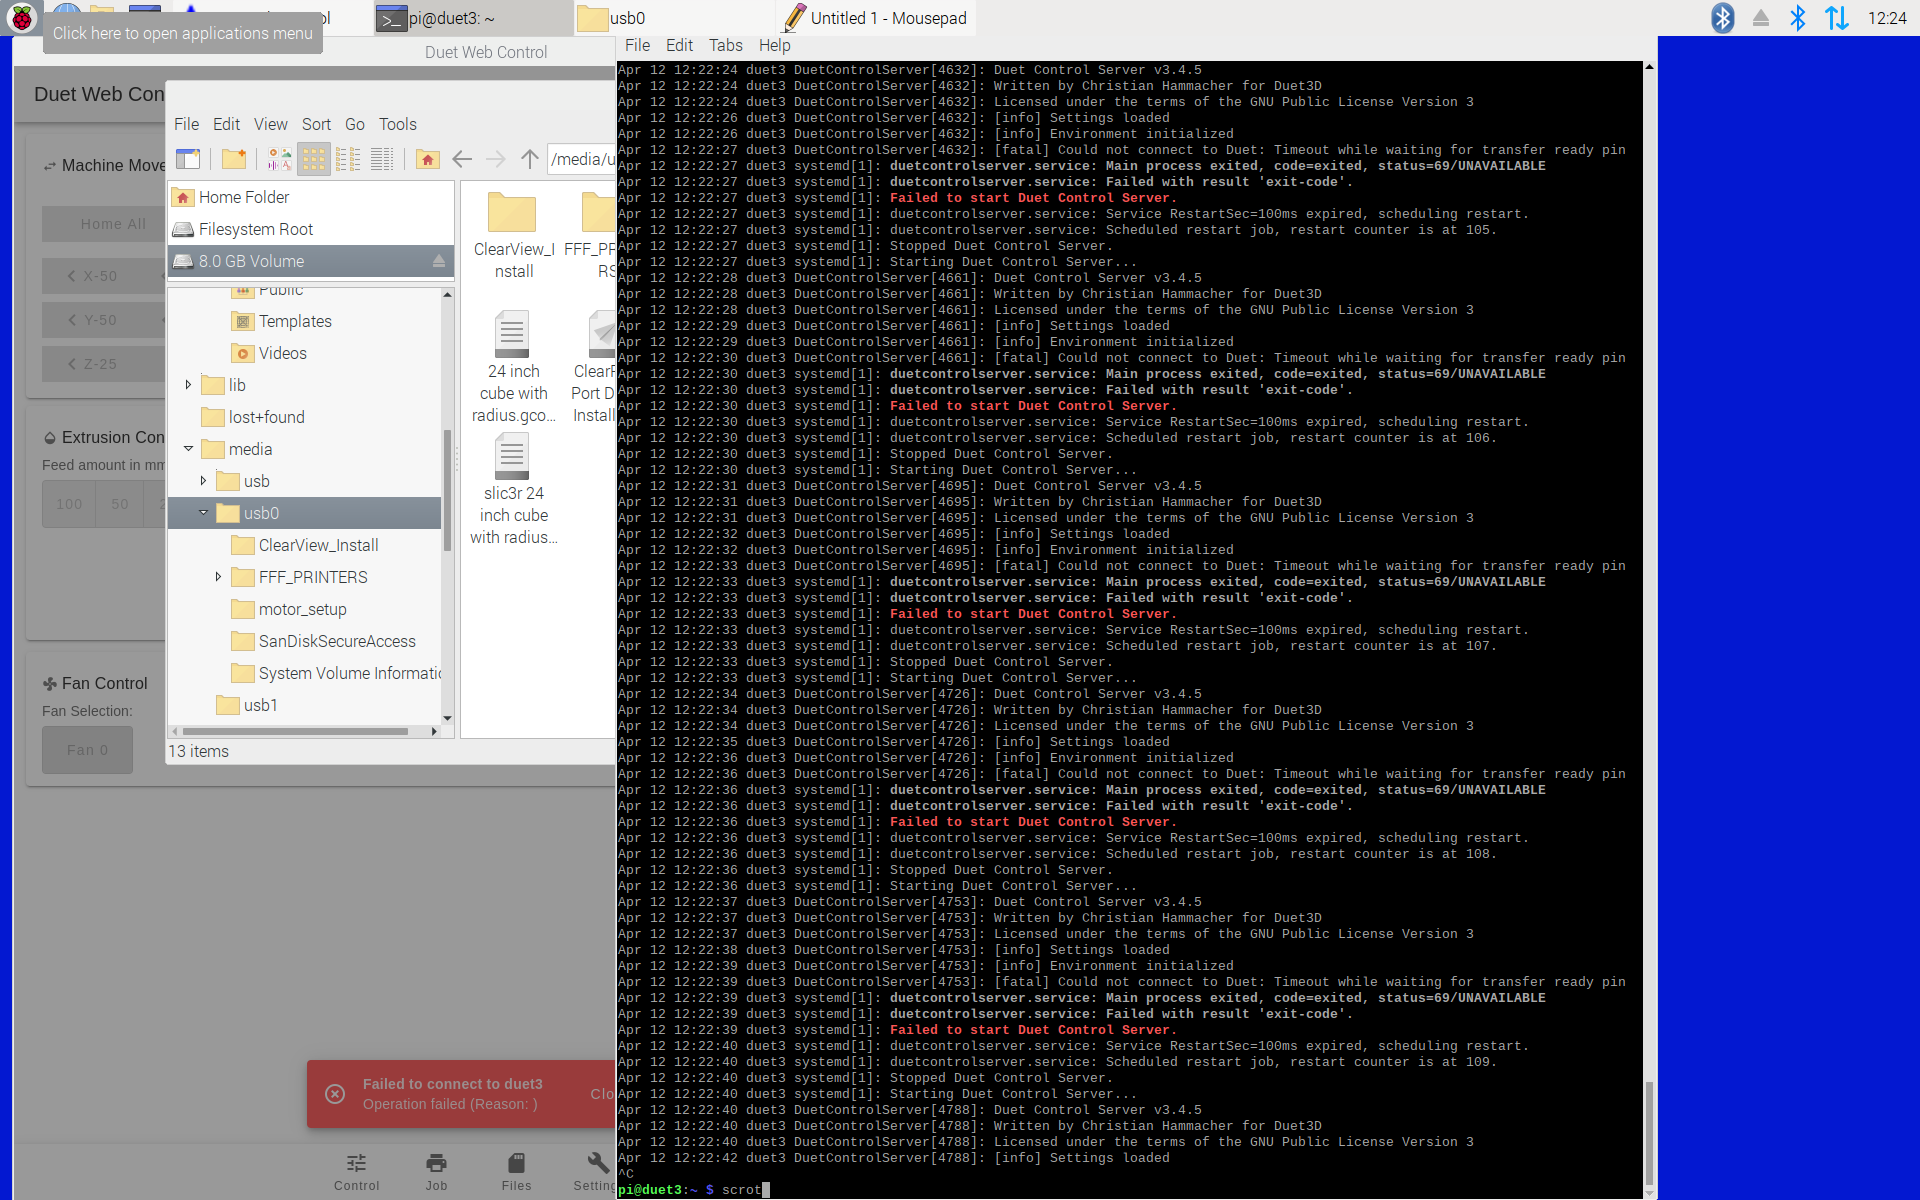Go to home folder via toolbar icon
This screenshot has height=1200, width=1920.
coord(428,159)
